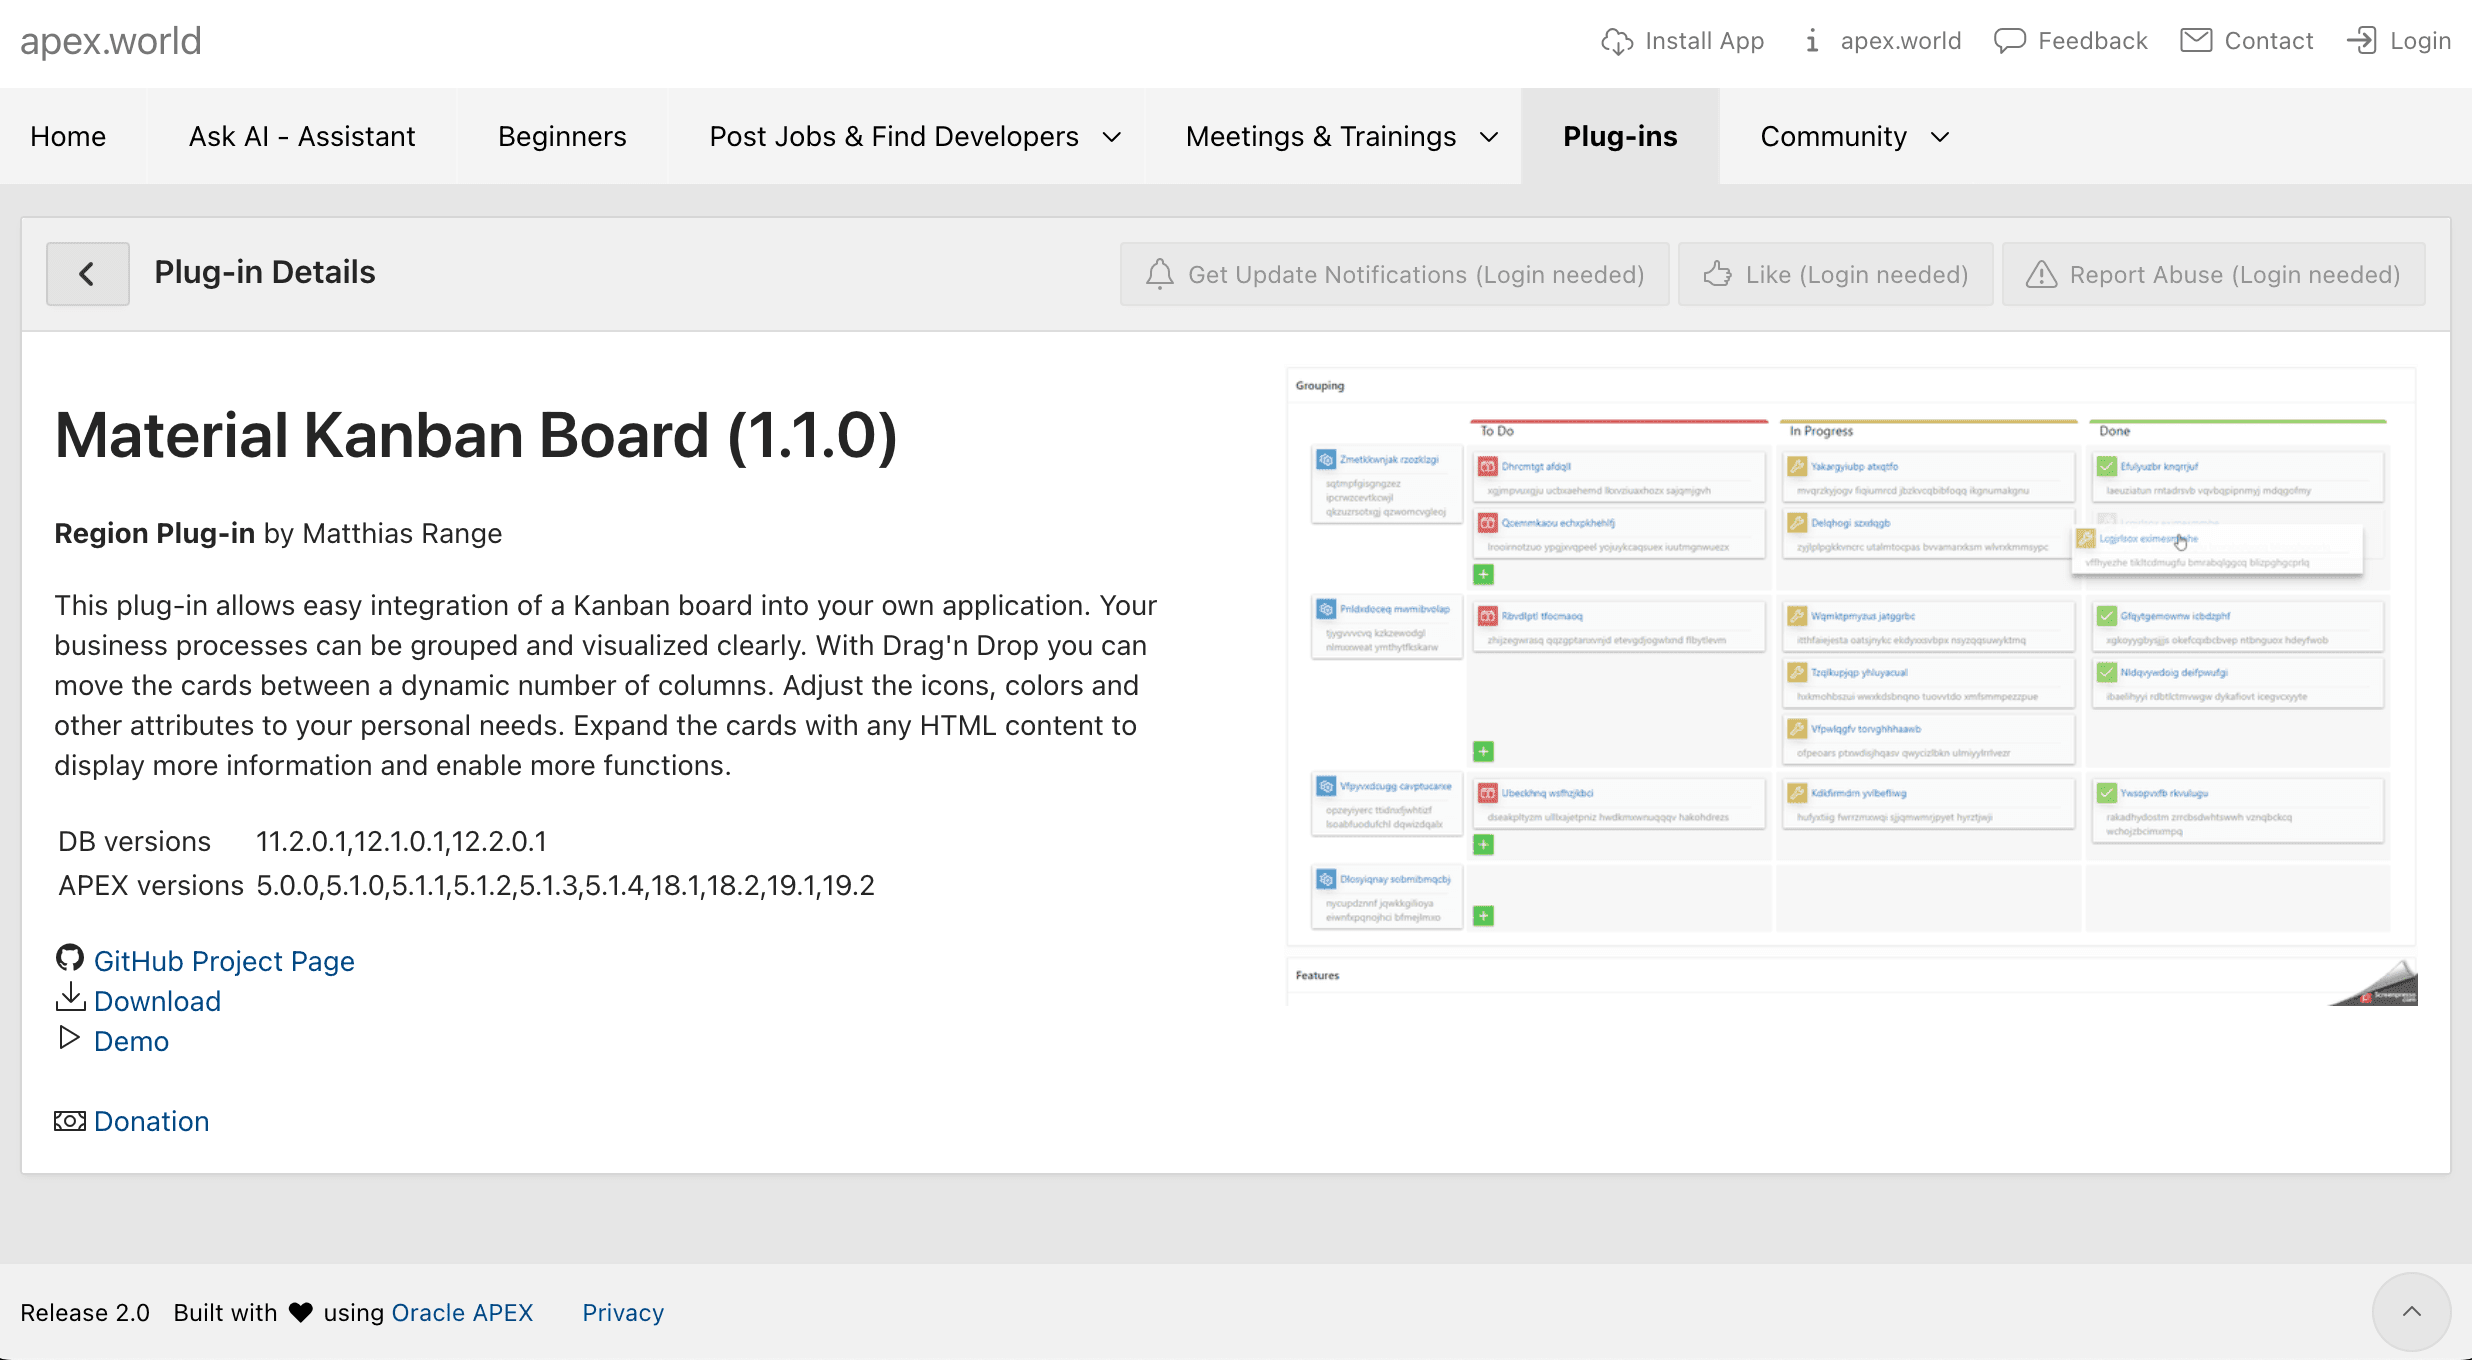
Task: Click the Demo play triangle icon
Action: (x=69, y=1037)
